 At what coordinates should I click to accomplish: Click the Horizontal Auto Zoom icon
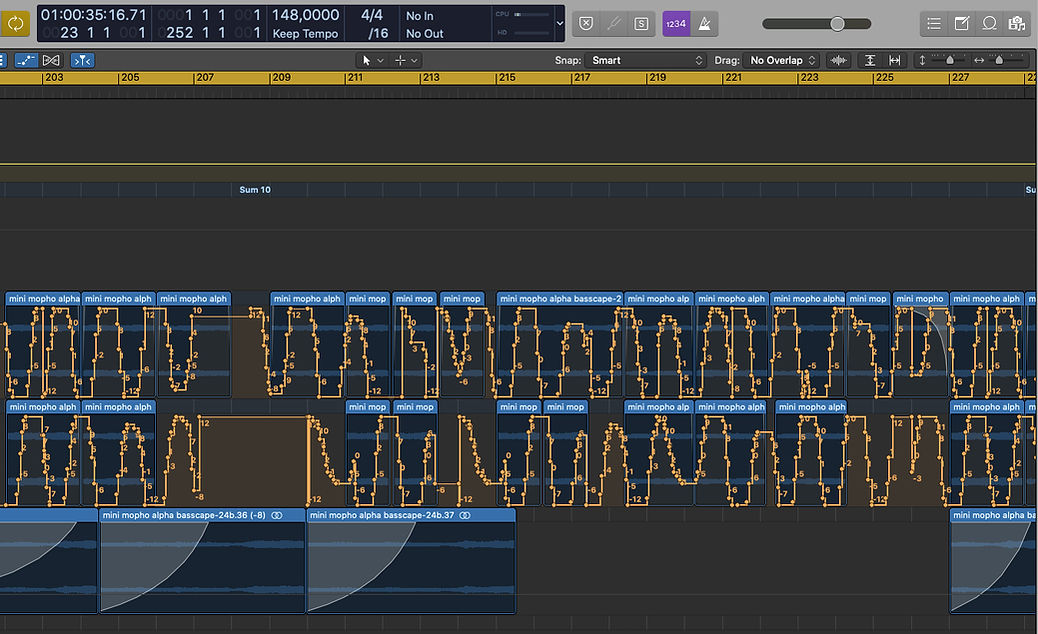(x=894, y=60)
